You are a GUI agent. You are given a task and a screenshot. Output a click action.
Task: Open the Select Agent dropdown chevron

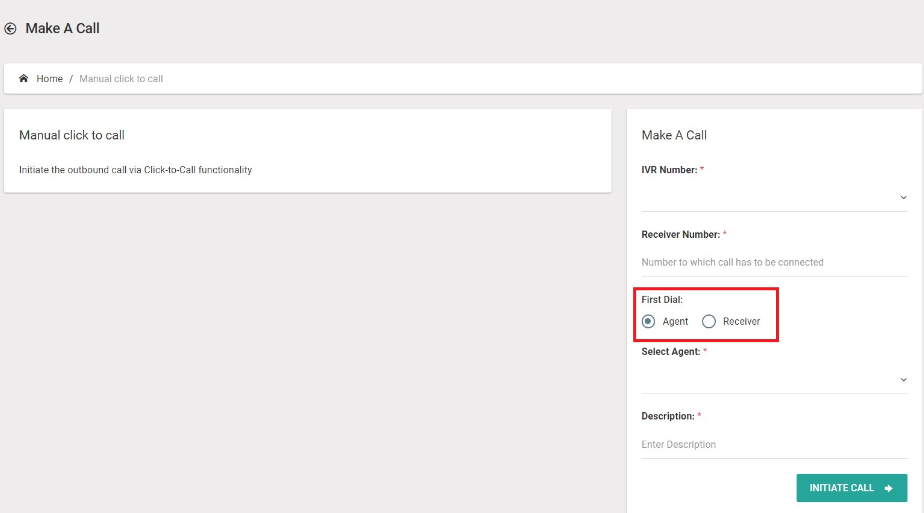tap(903, 380)
